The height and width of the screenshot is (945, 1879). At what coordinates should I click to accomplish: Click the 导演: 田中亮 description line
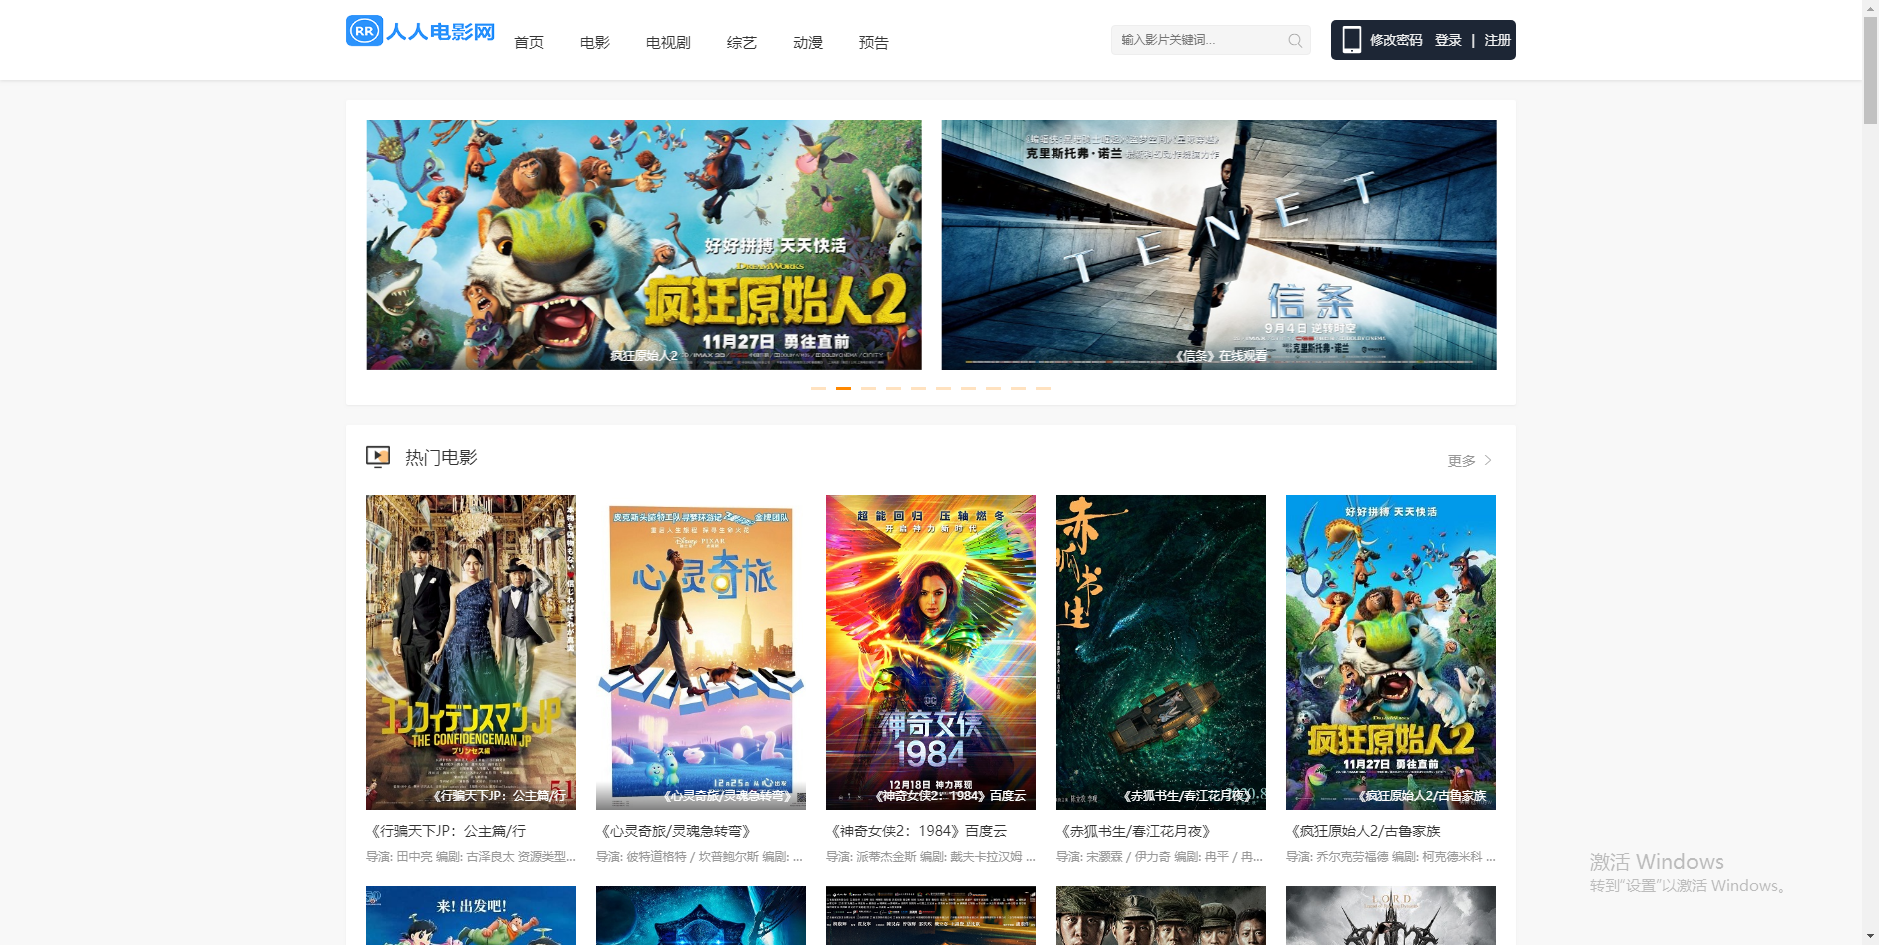471,857
